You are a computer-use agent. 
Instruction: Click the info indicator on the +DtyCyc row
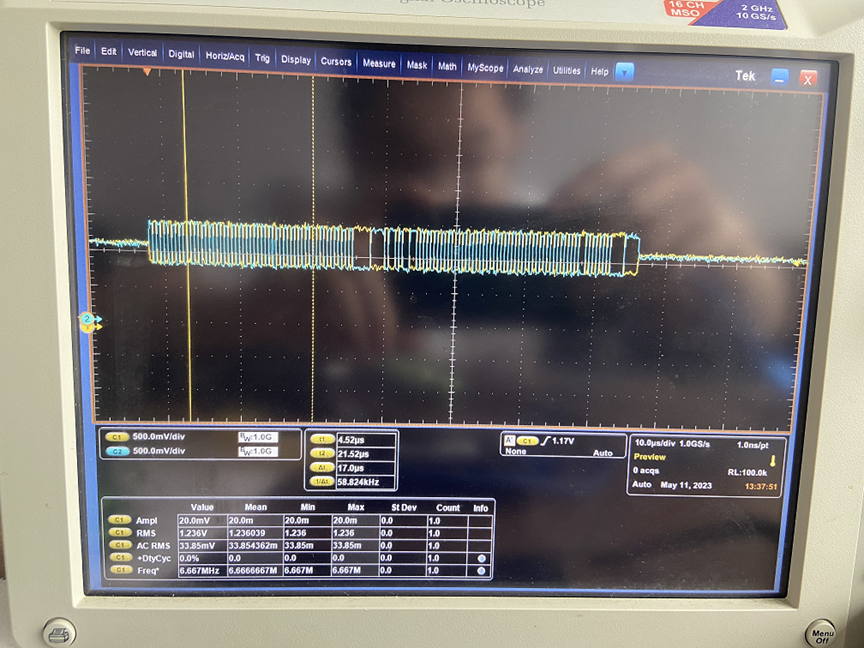[481, 558]
